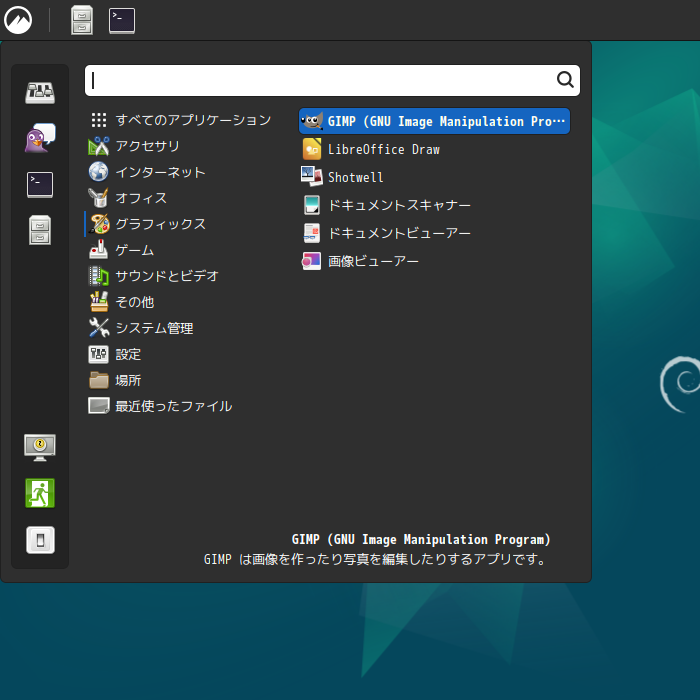This screenshot has width=700, height=700.
Task: Click the lock screen monitor icon in sidebar
Action: point(40,446)
